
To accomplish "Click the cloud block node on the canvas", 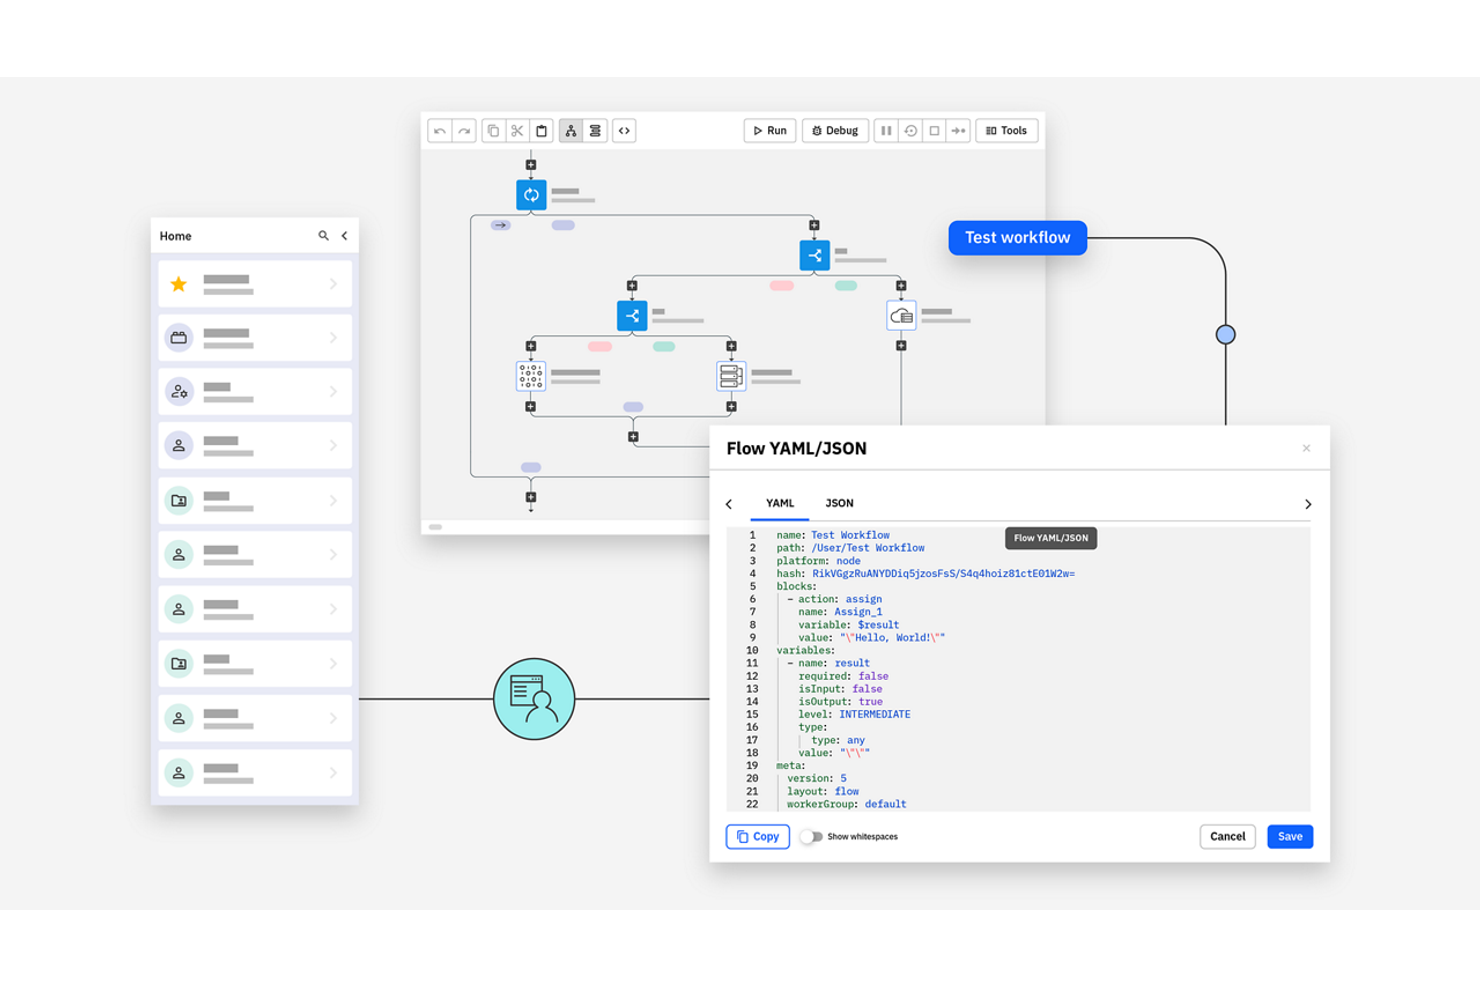I will 900,315.
